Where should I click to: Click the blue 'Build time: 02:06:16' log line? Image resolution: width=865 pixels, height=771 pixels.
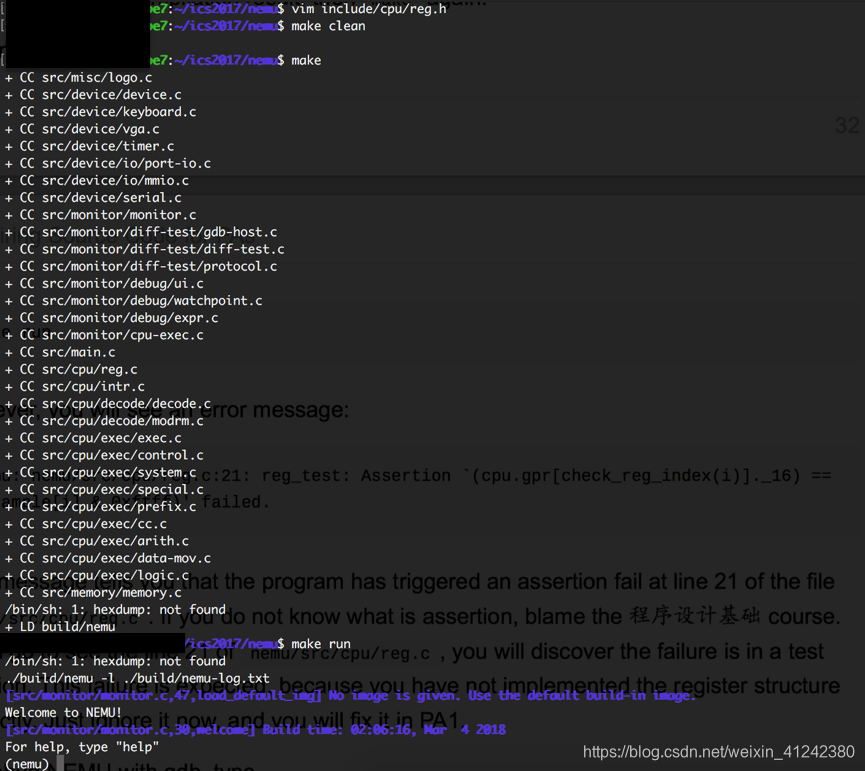point(255,730)
